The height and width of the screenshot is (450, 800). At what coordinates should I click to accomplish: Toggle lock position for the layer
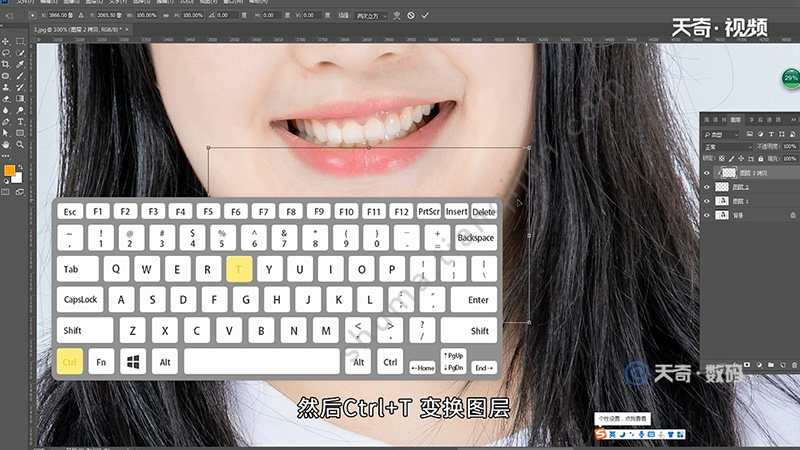(741, 159)
